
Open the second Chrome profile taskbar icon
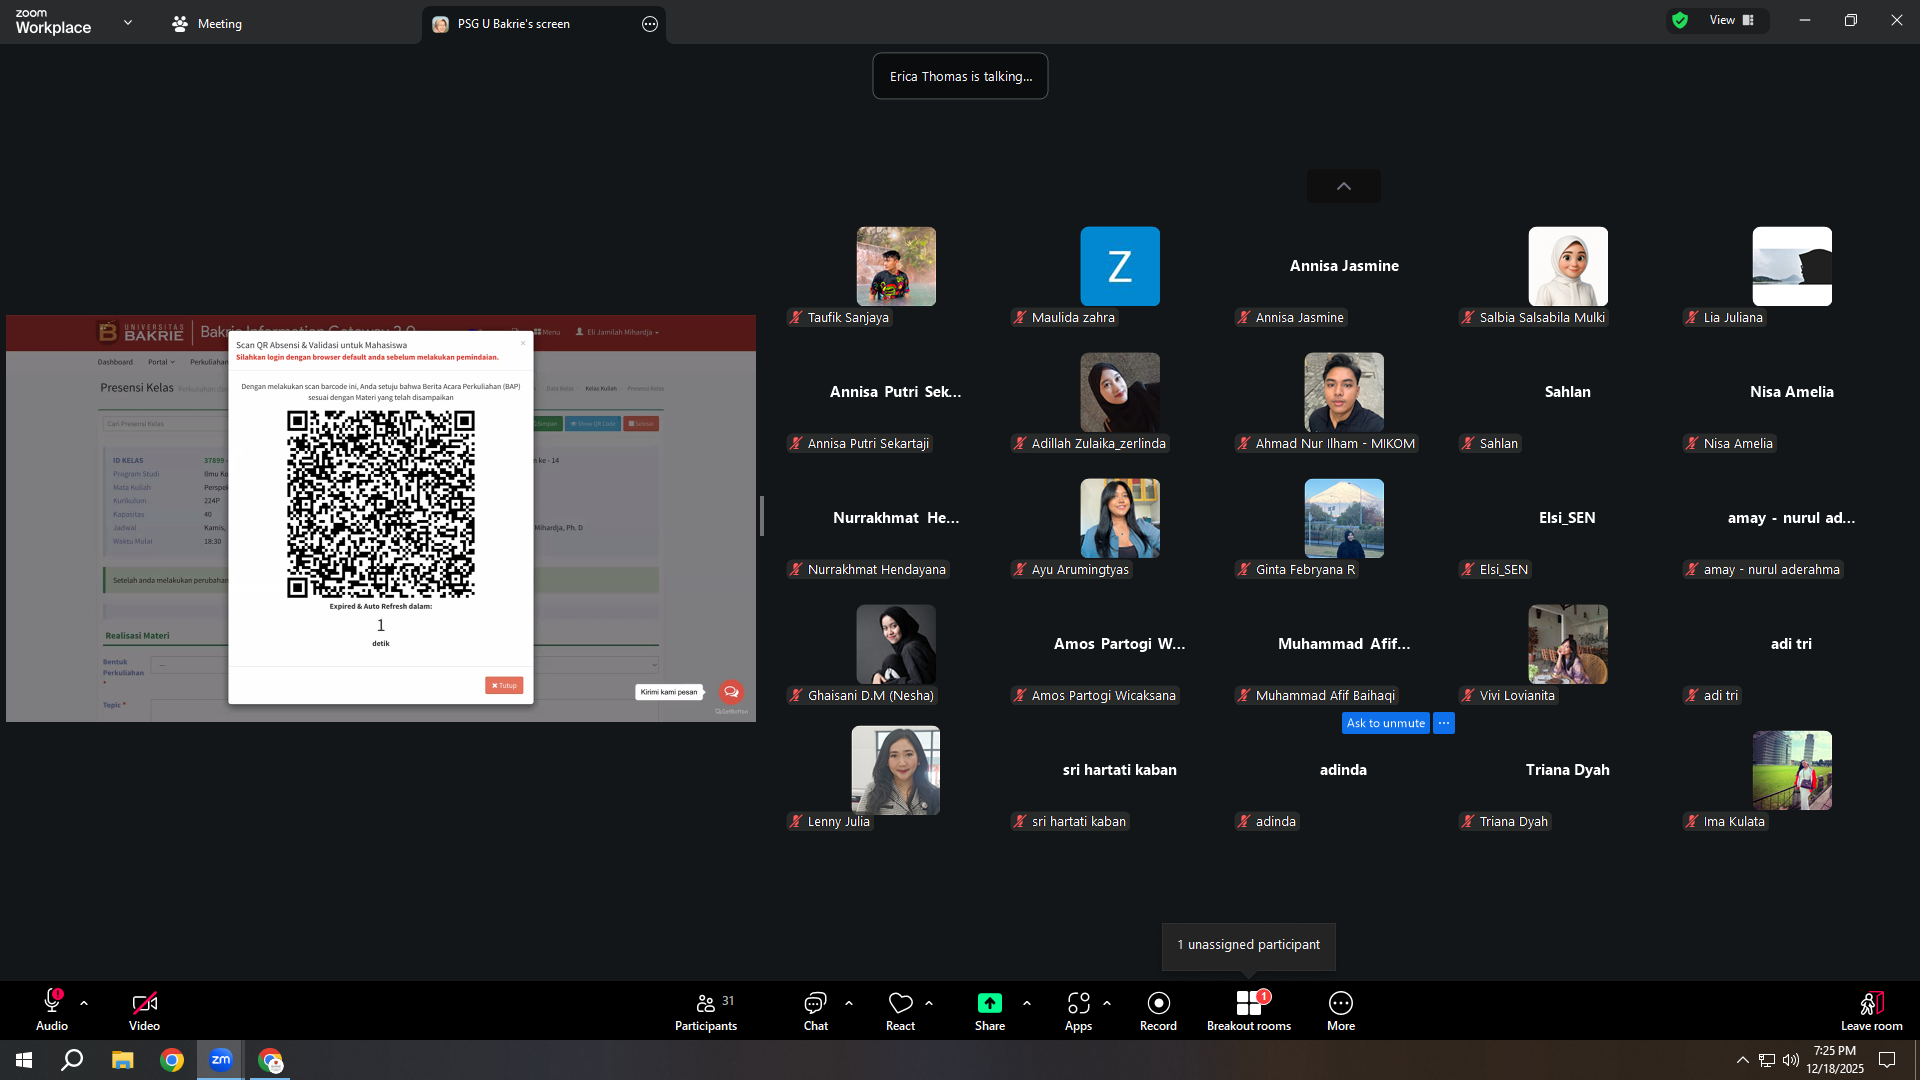[270, 1060]
